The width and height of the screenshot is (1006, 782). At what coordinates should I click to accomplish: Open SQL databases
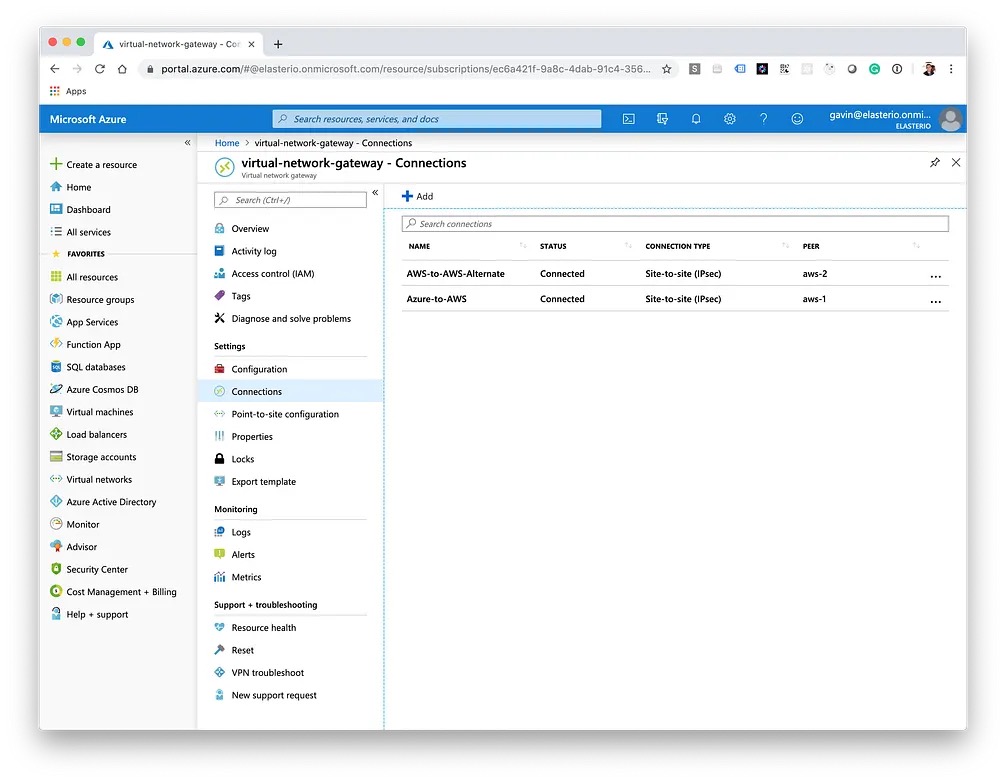click(88, 366)
